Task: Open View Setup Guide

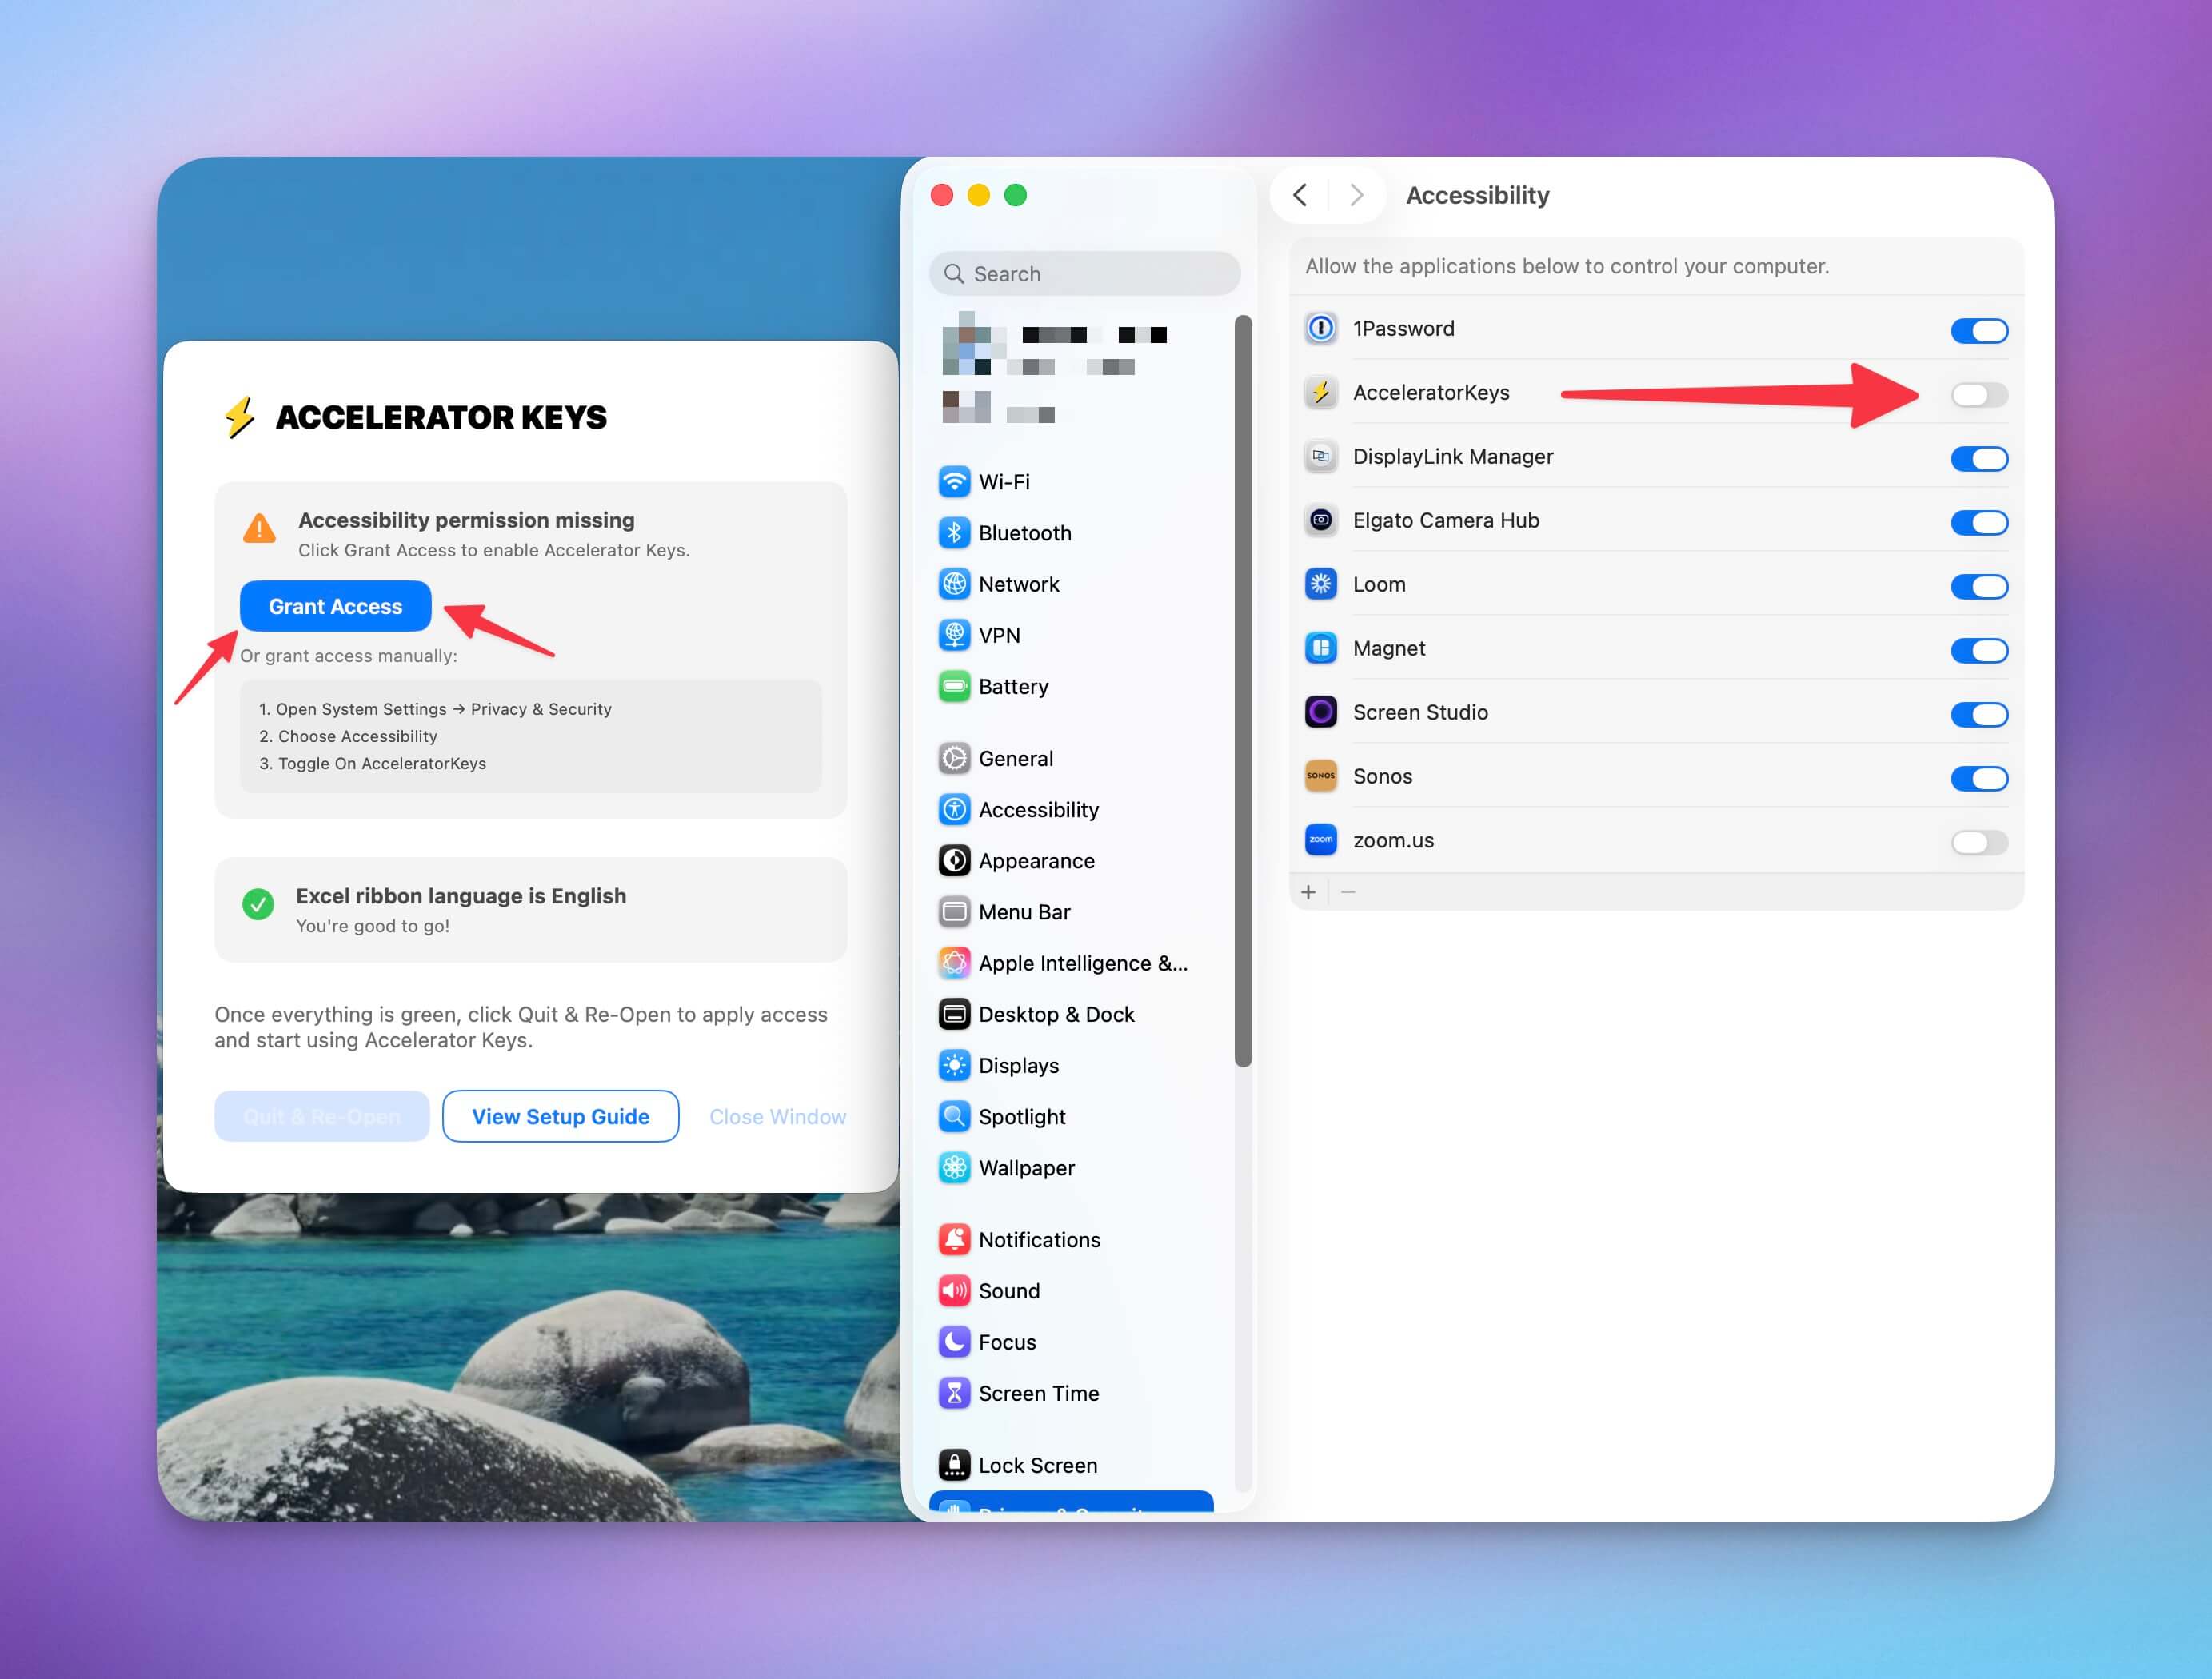Action: [560, 1116]
